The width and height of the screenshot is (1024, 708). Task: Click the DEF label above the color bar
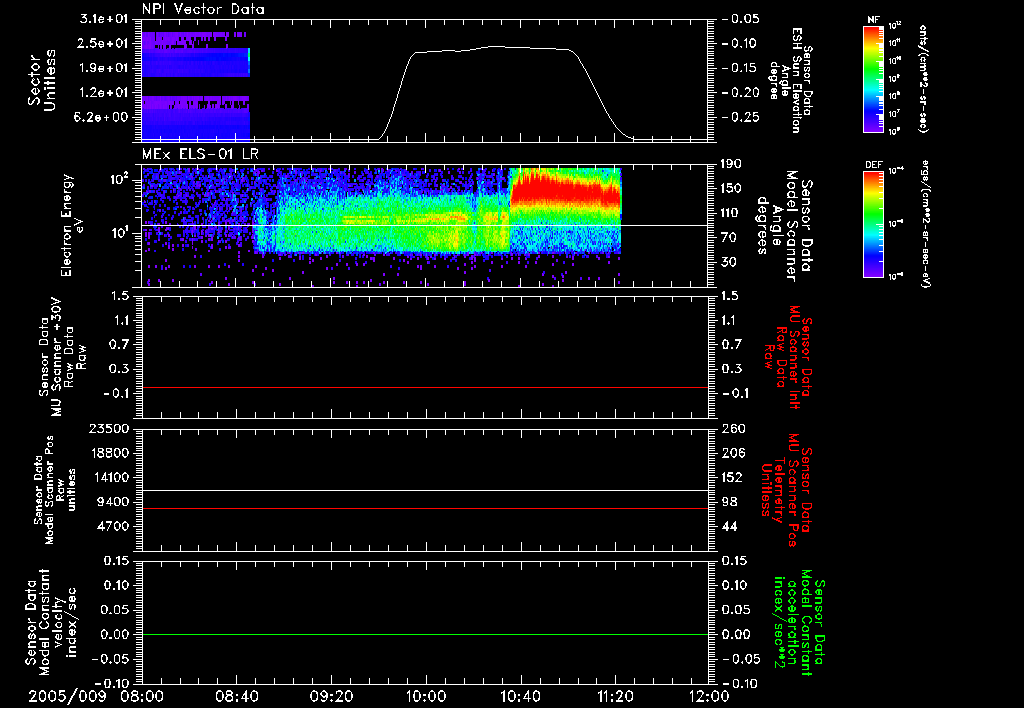click(874, 165)
